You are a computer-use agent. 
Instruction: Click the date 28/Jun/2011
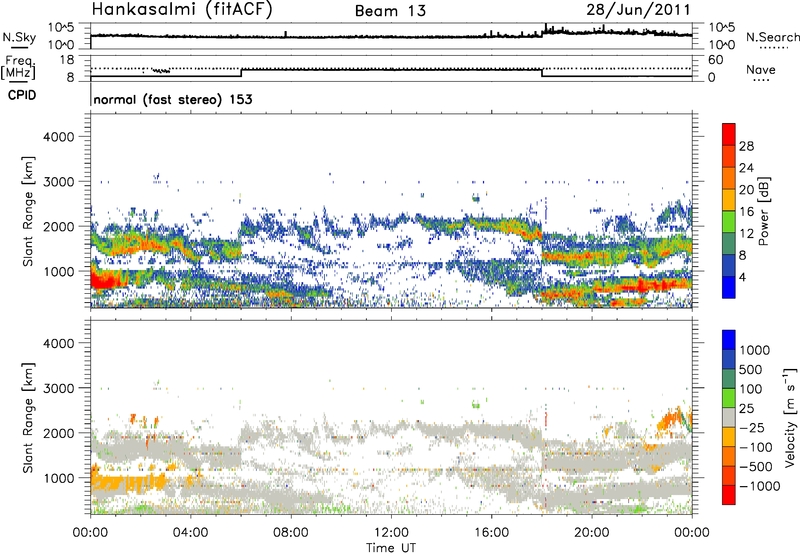pos(638,10)
